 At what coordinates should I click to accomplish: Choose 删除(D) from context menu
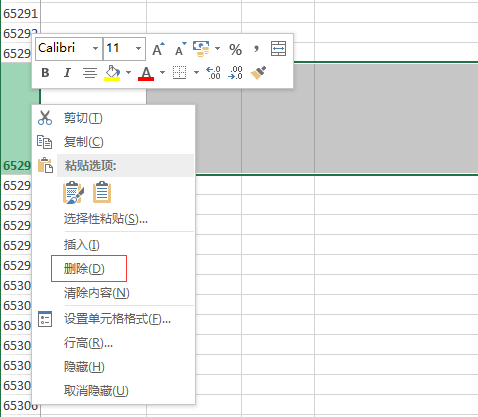[84, 269]
